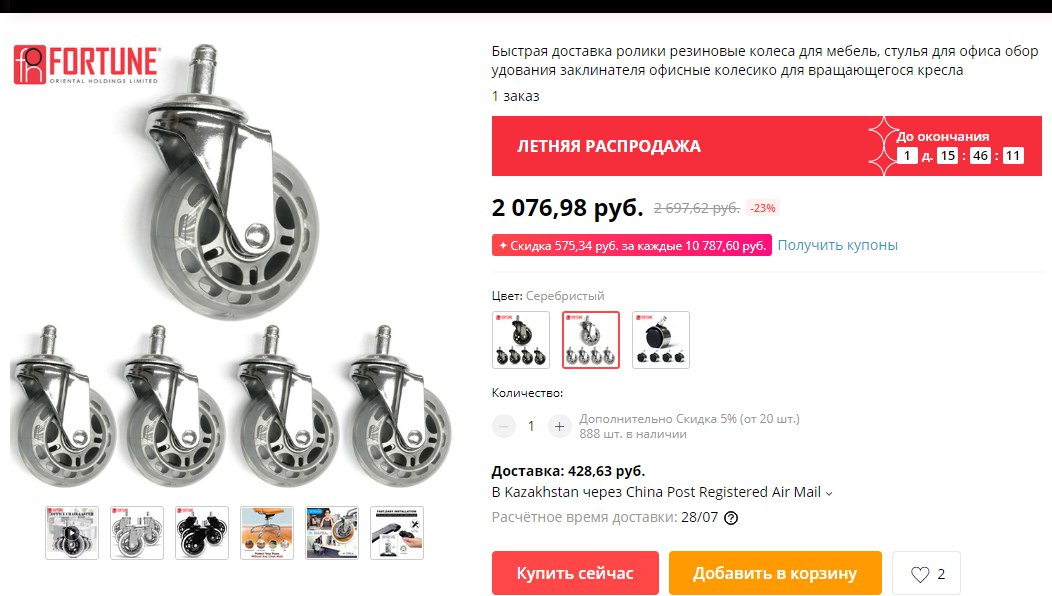Choose the black round caster color option
The height and width of the screenshot is (596, 1052).
(x=661, y=340)
